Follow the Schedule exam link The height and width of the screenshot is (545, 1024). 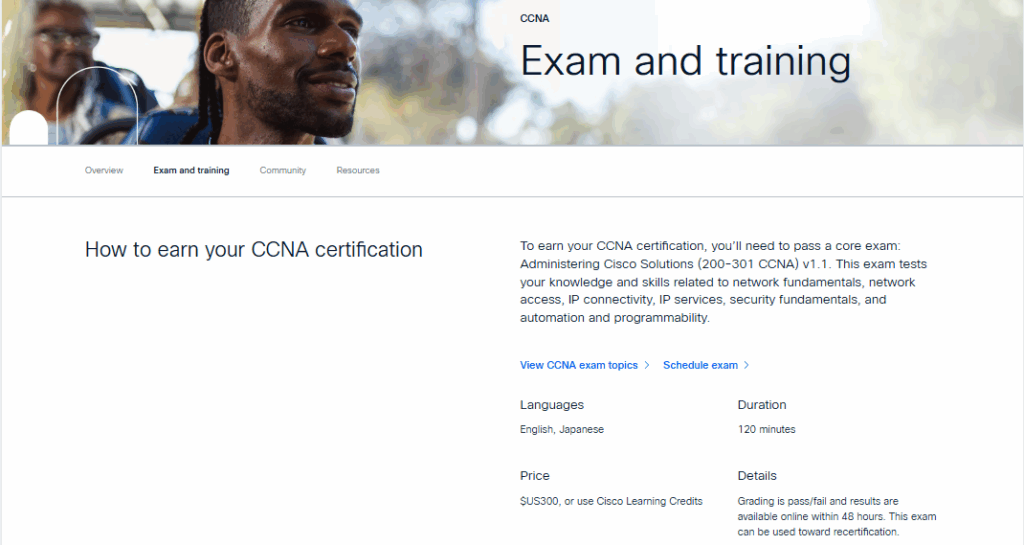(700, 366)
